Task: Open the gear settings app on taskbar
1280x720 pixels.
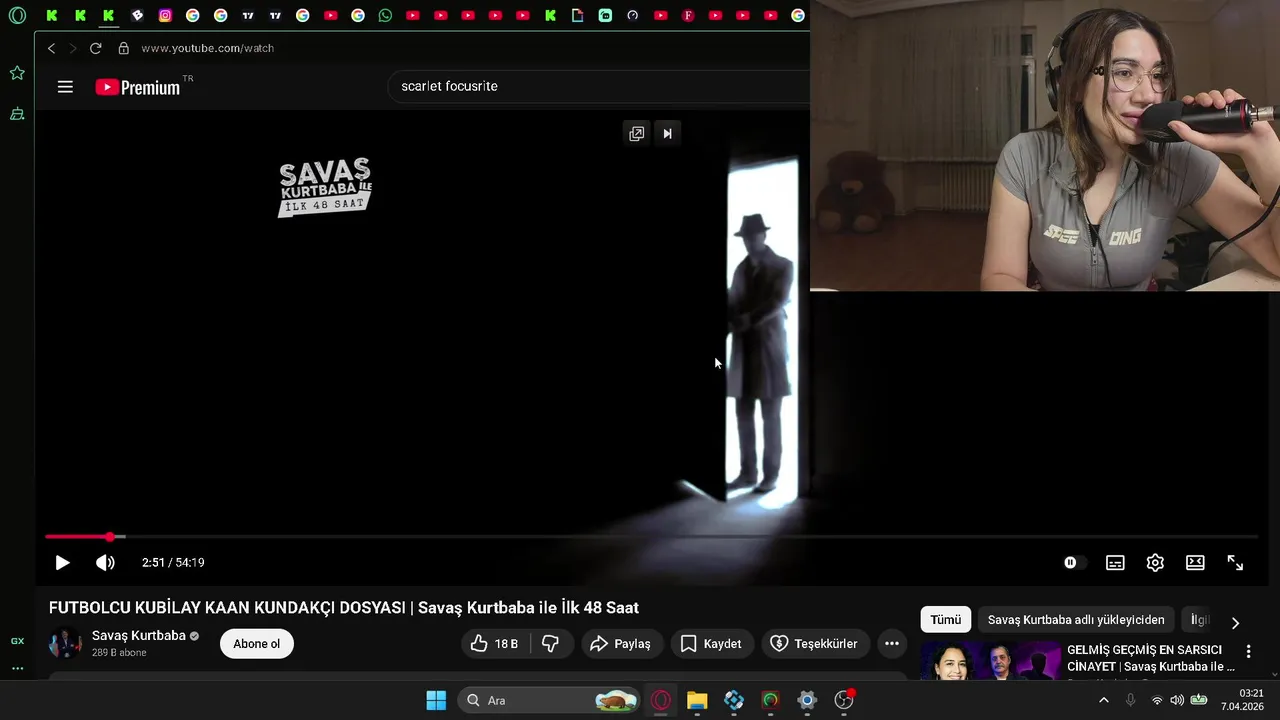Action: 807,700
